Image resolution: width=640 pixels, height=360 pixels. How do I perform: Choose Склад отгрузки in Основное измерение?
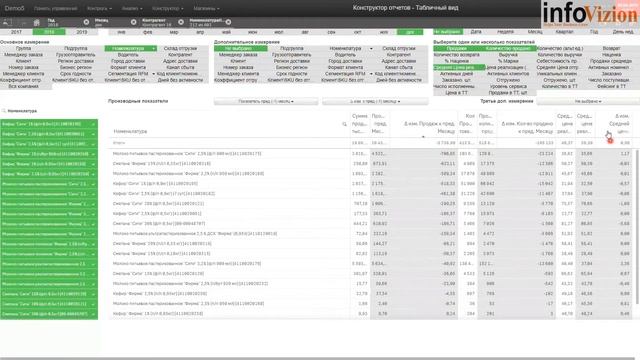180,48
